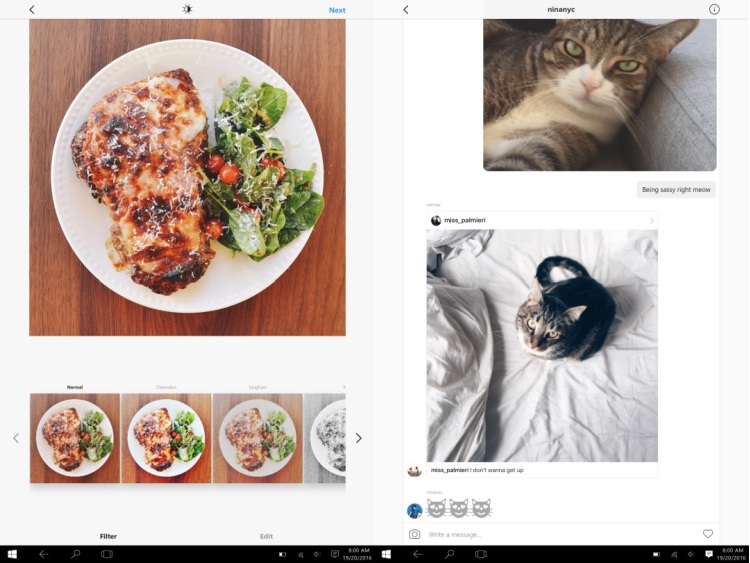This screenshot has height=563, width=750.
Task: Select the Filter tab
Action: 108,536
